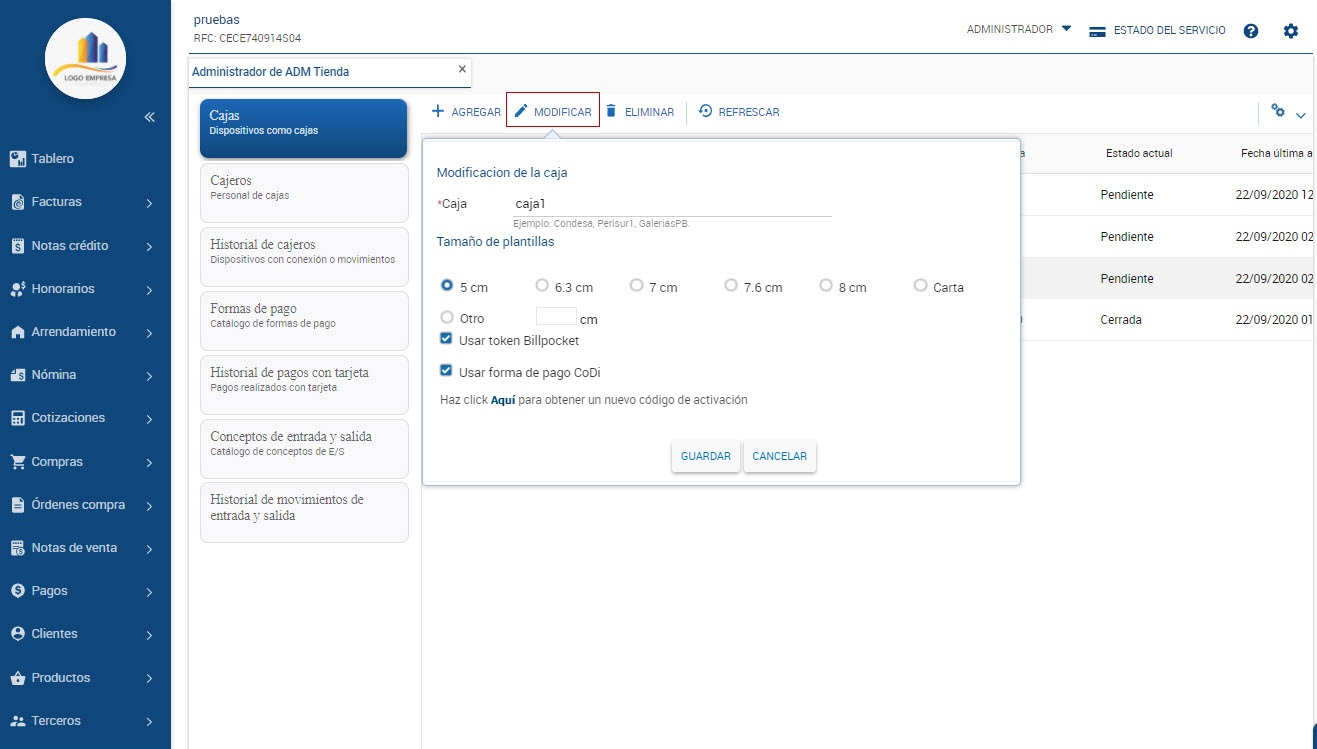
Task: Click the Modificar pencil button
Action: pos(553,111)
